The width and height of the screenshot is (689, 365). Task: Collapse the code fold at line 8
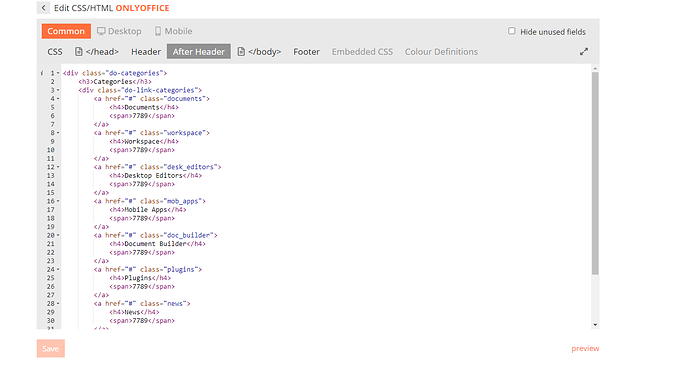[58, 133]
